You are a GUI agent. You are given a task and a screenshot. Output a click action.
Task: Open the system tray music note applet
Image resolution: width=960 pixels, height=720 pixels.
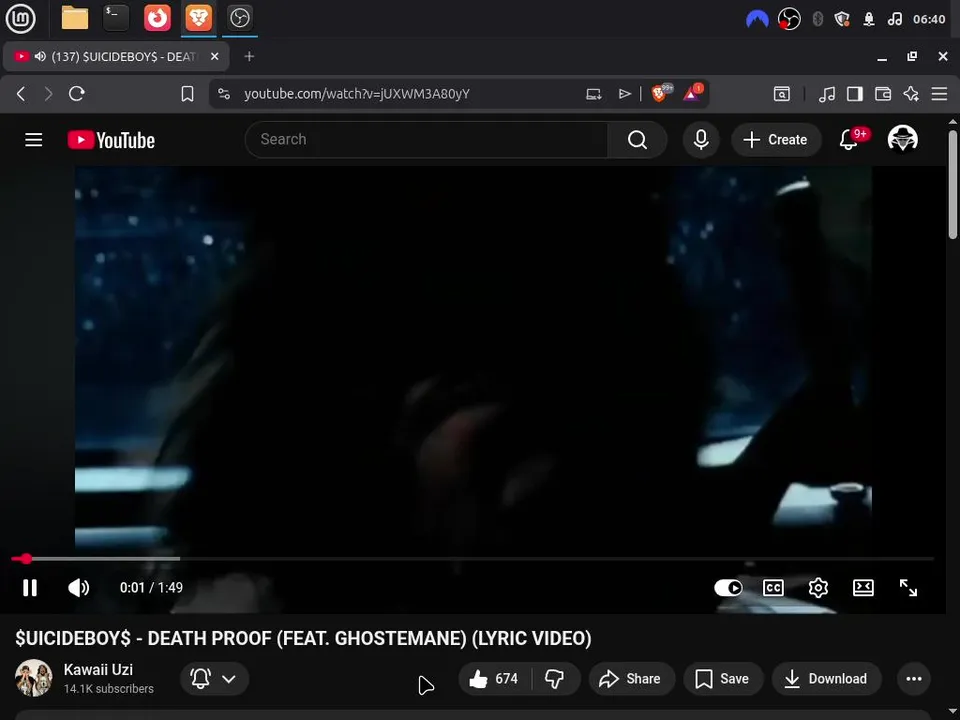tap(894, 20)
